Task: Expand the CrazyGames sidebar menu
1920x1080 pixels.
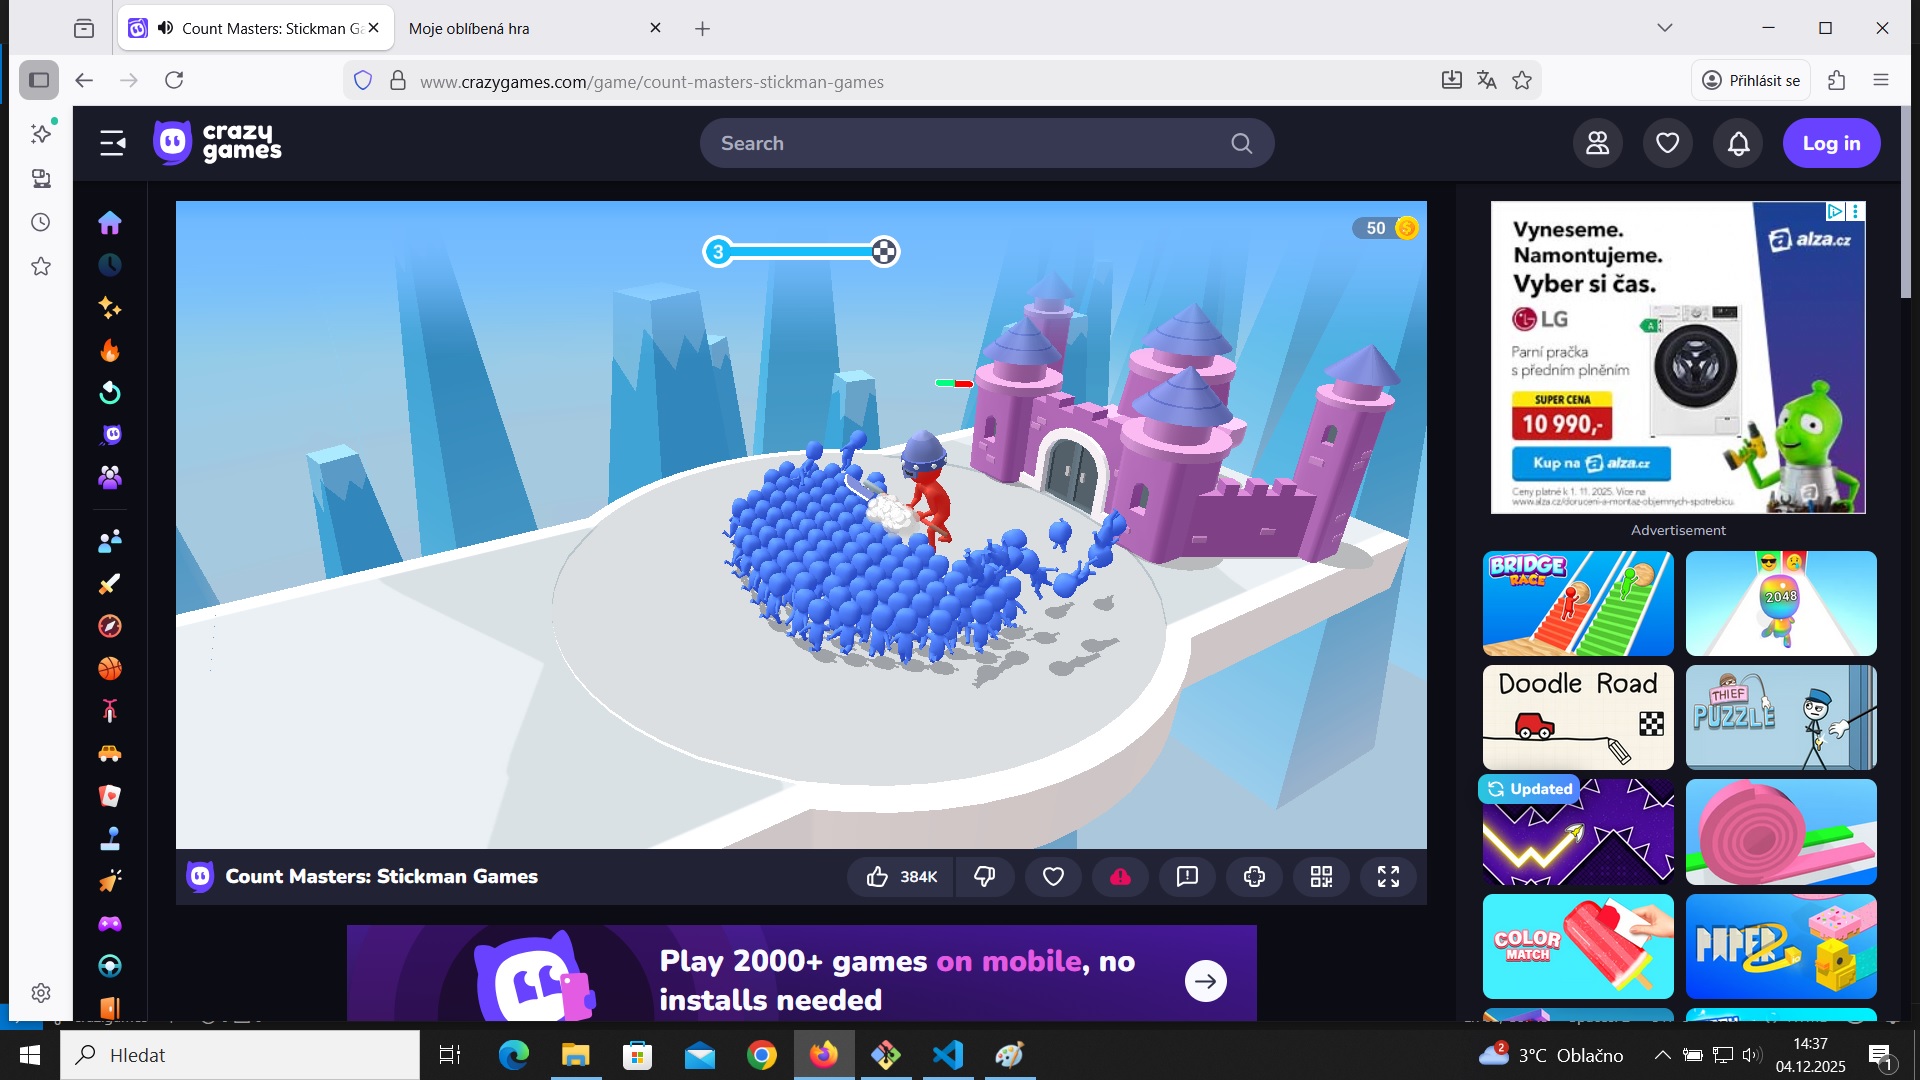Action: pyautogui.click(x=112, y=143)
